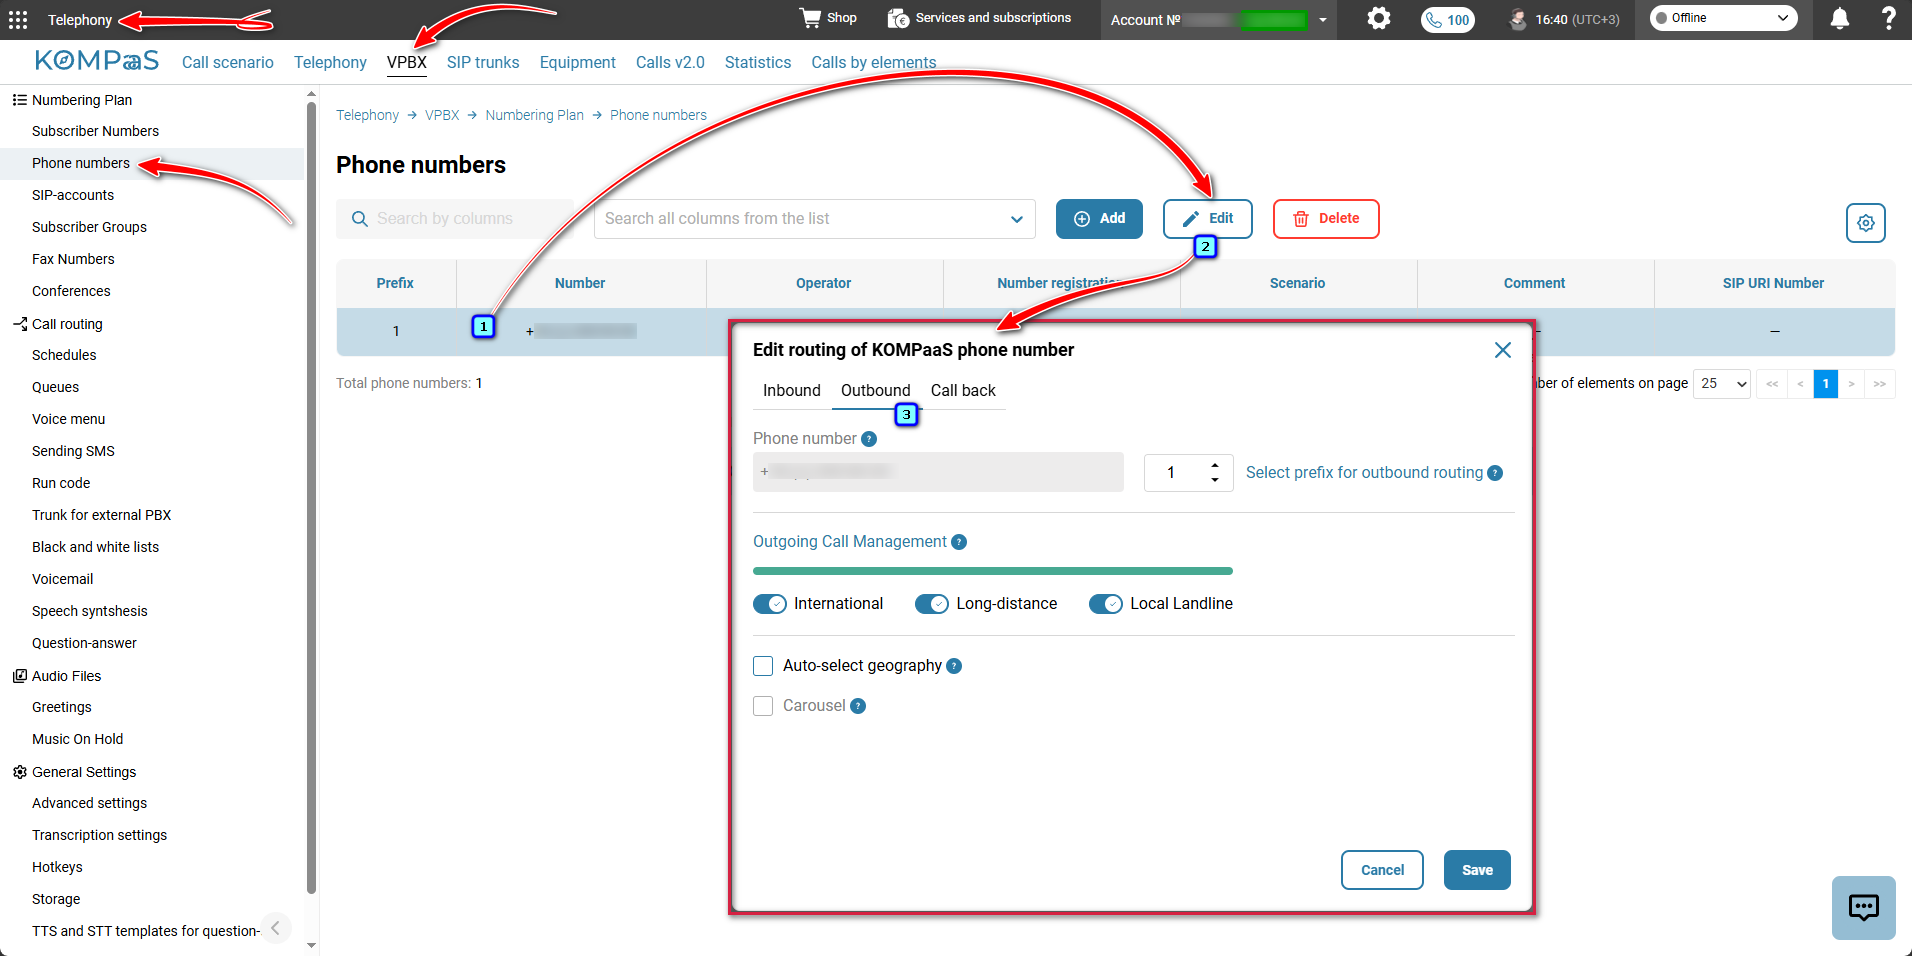Show help for outbound routing prefix
The width and height of the screenshot is (1912, 956).
(x=1495, y=473)
